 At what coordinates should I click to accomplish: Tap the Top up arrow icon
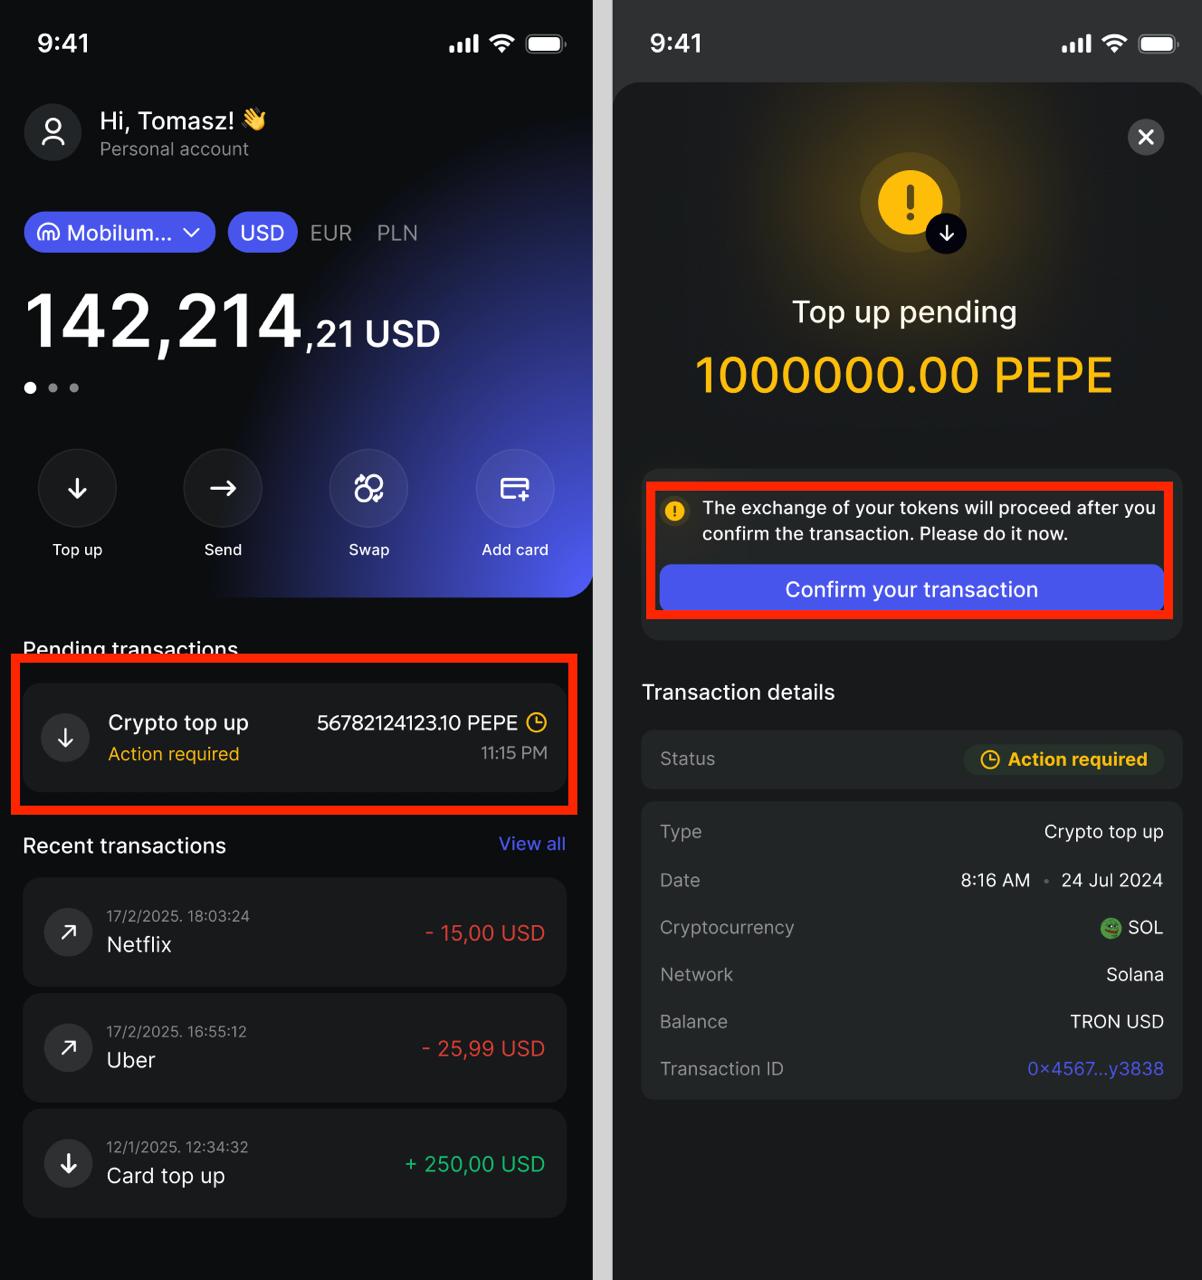point(77,488)
